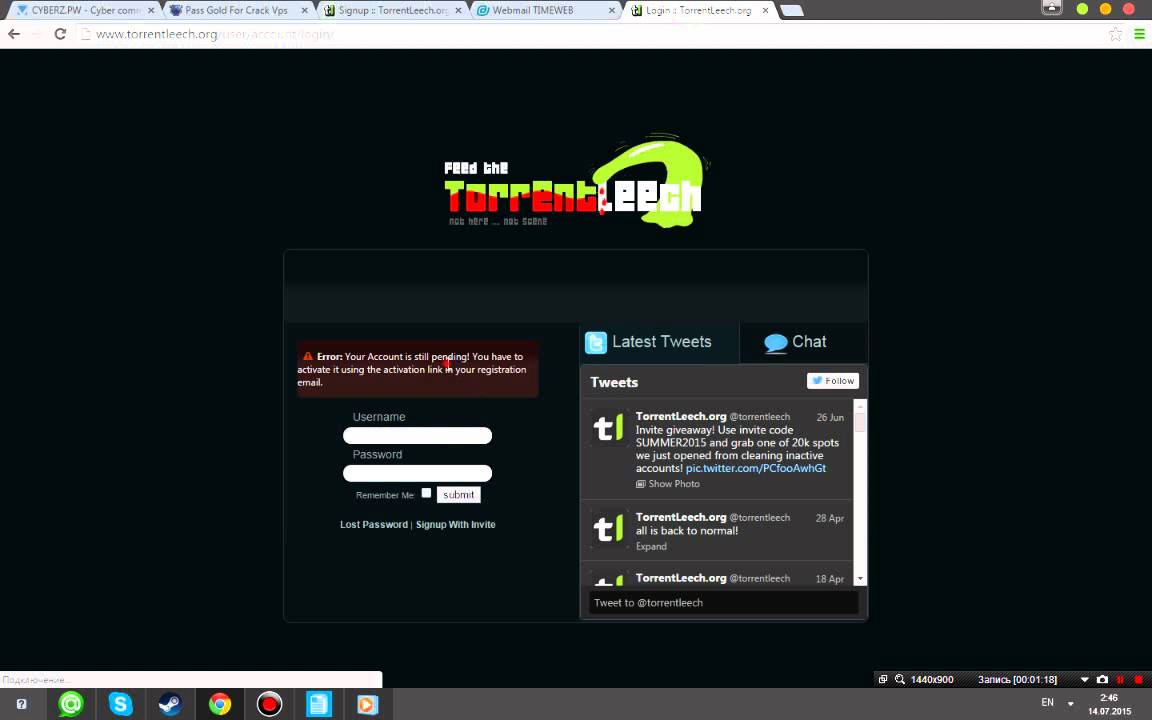Click the recording timer Запись [00:01:18]
The width and height of the screenshot is (1152, 720).
click(x=1018, y=680)
